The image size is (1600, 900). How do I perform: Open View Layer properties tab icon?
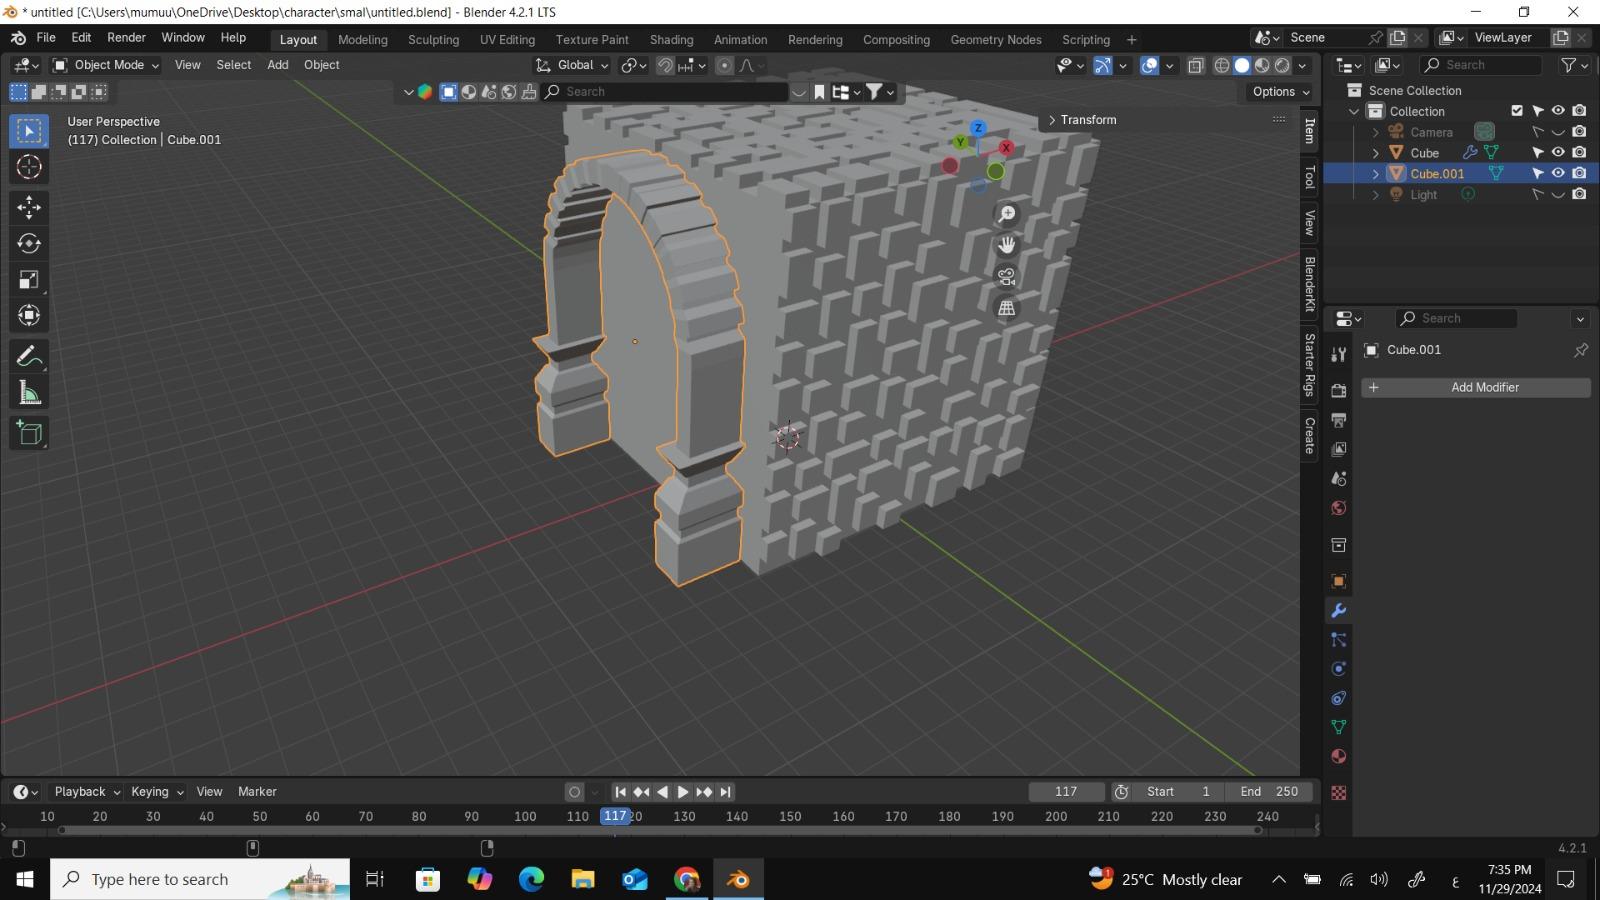[1338, 449]
